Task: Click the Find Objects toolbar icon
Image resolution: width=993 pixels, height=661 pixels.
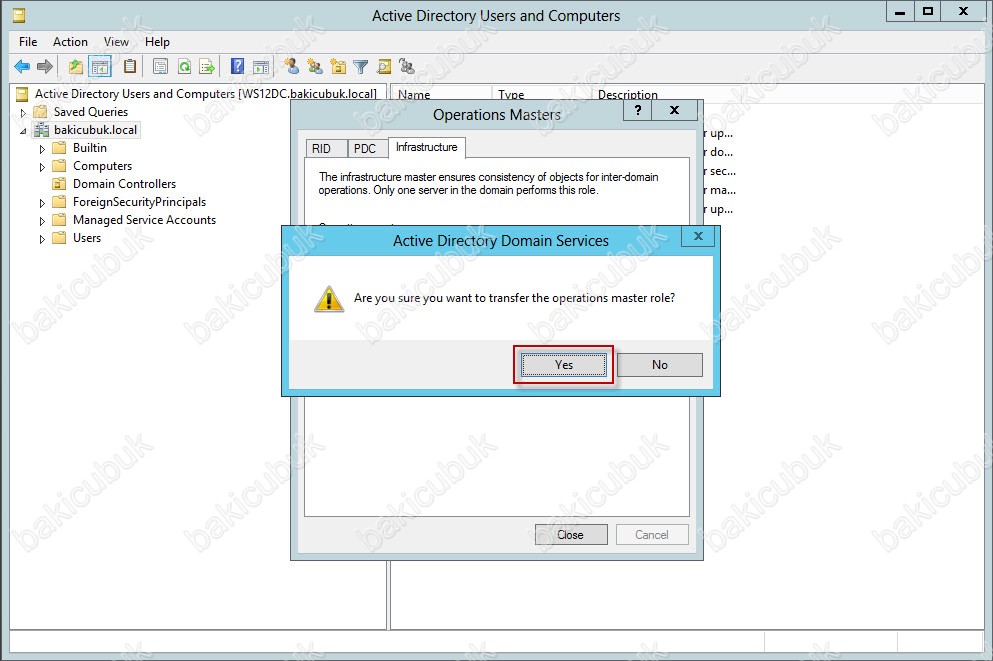Action: pos(384,66)
